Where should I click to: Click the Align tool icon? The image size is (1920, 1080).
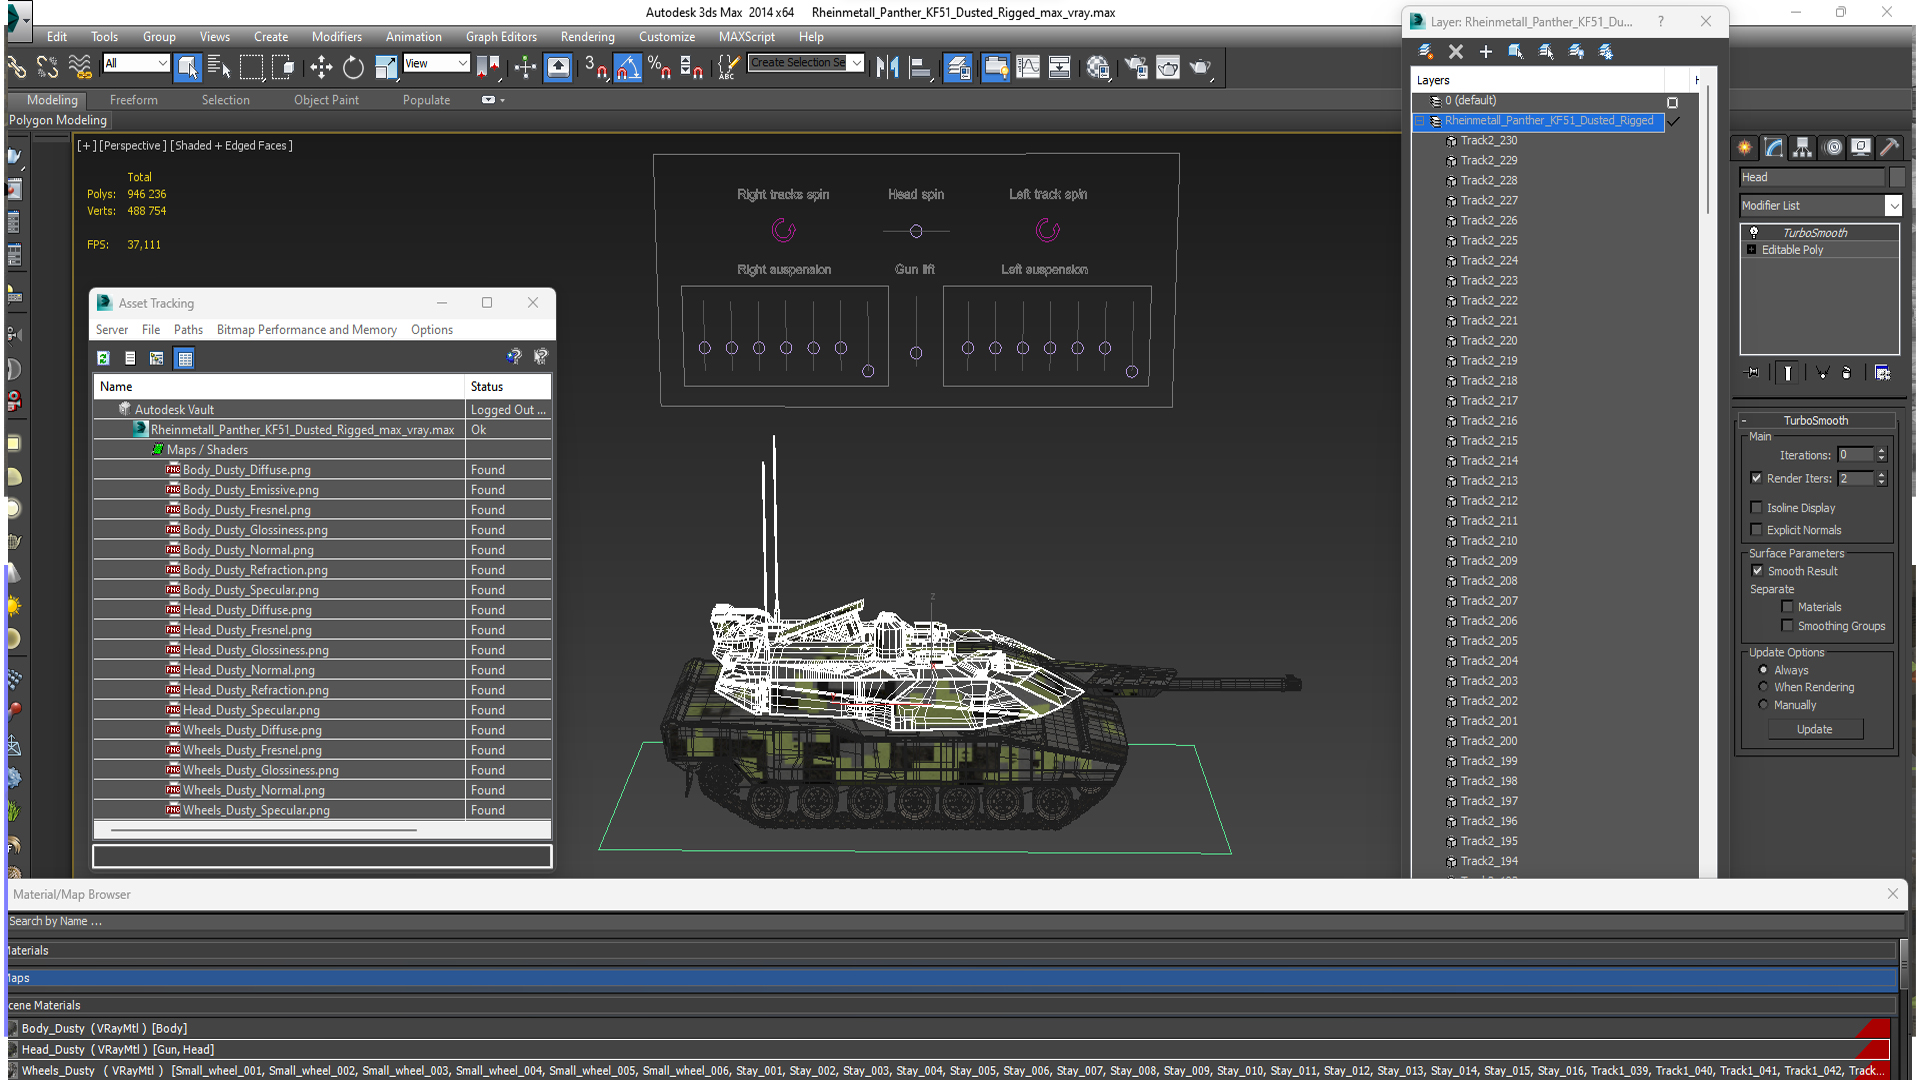[921, 67]
